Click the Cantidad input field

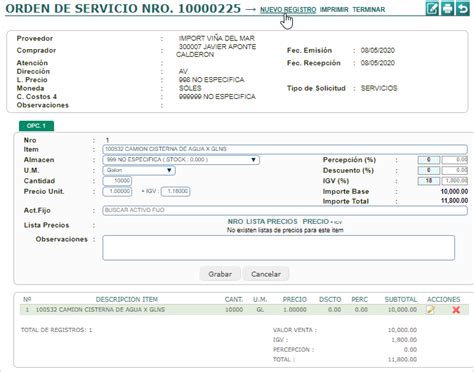pyautogui.click(x=117, y=181)
